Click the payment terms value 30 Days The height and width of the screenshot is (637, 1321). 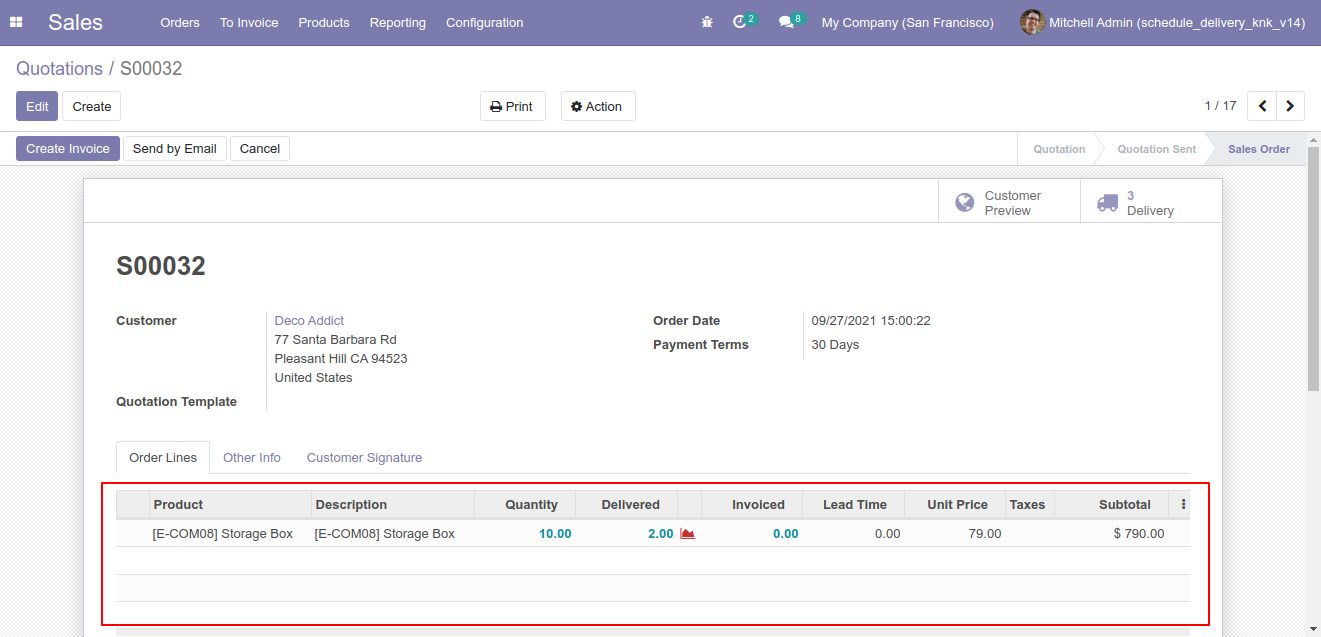tap(835, 345)
